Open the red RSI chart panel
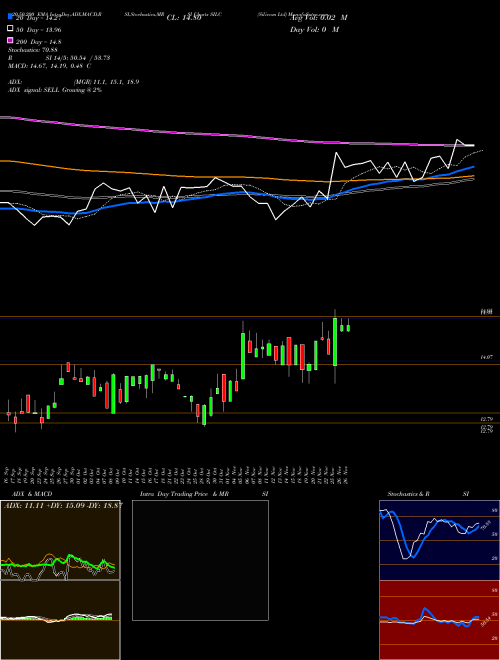Screen dimensions: 500x660 tap(439, 620)
